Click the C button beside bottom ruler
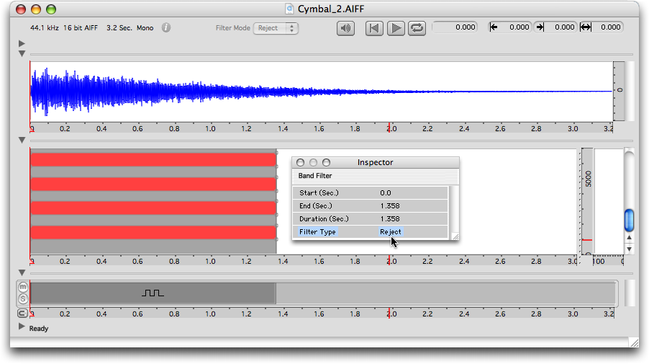The image size is (649, 364). 22,313
